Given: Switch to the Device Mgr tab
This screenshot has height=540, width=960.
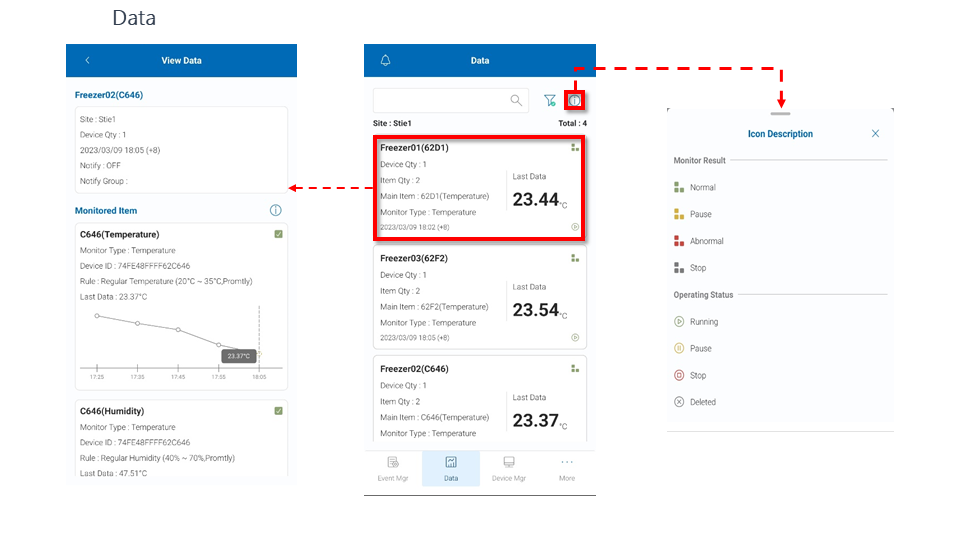Looking at the screenshot, I should [509, 468].
